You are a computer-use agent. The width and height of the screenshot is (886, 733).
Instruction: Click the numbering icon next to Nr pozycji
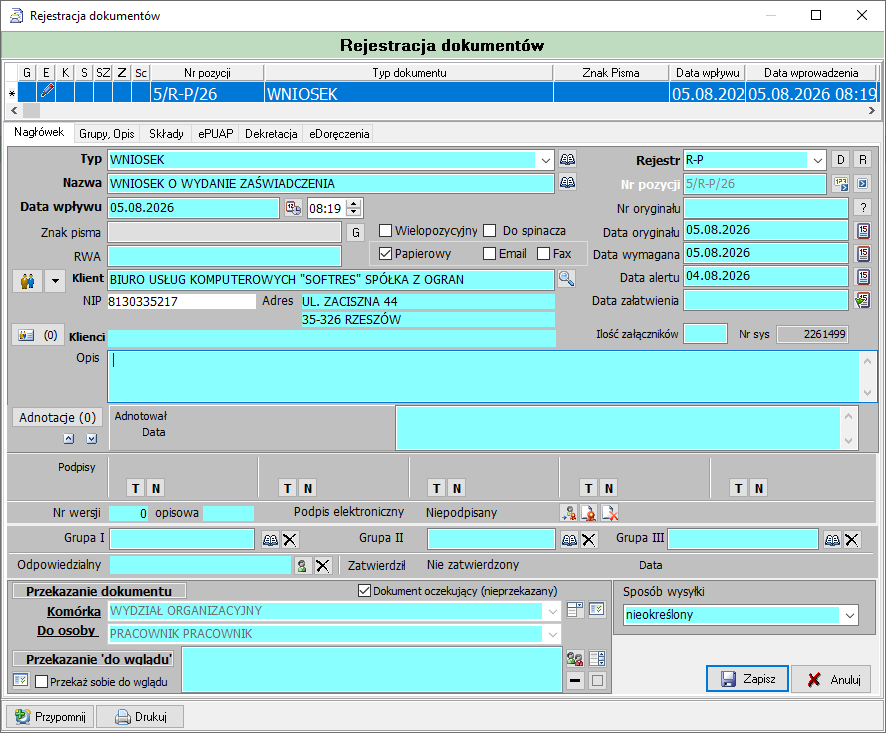pyautogui.click(x=841, y=184)
